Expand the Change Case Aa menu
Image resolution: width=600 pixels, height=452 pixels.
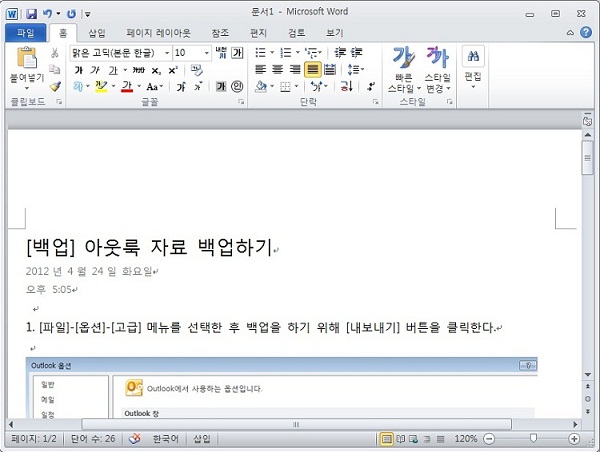[155, 87]
